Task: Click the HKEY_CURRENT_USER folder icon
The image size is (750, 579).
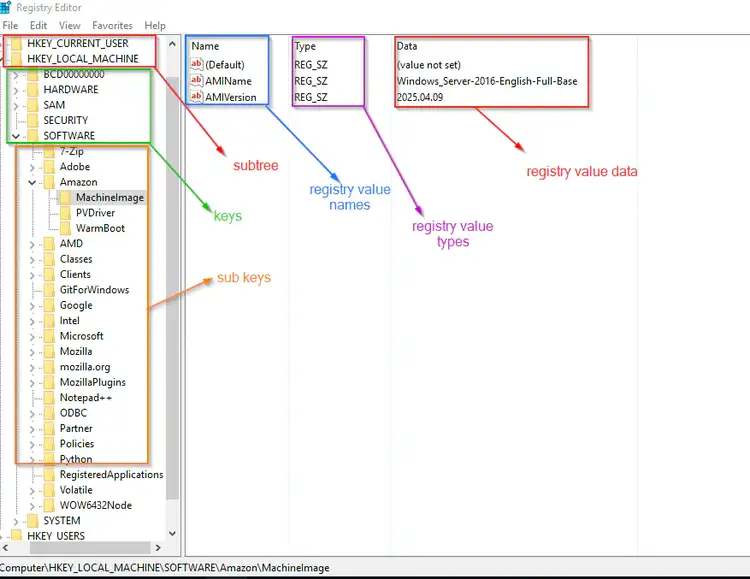Action: pyautogui.click(x=17, y=44)
